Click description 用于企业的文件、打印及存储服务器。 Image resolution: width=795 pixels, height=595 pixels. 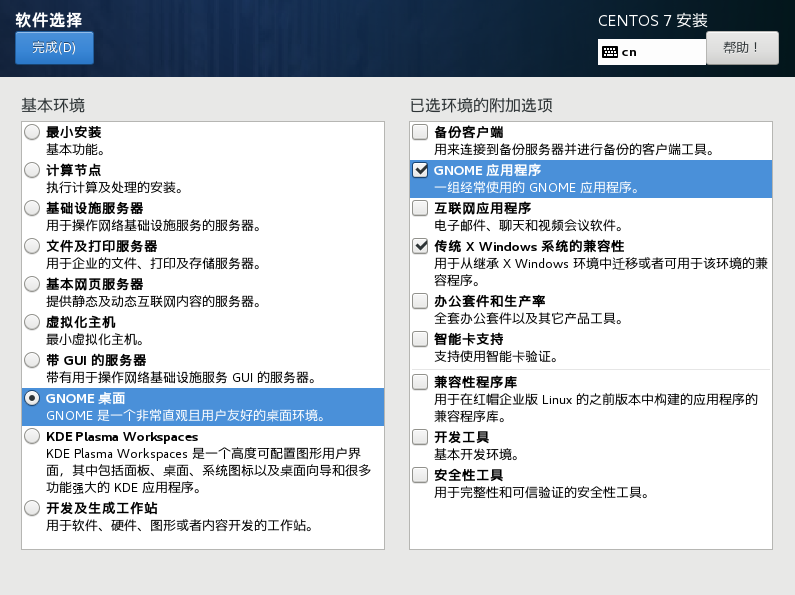pyautogui.click(x=154, y=264)
